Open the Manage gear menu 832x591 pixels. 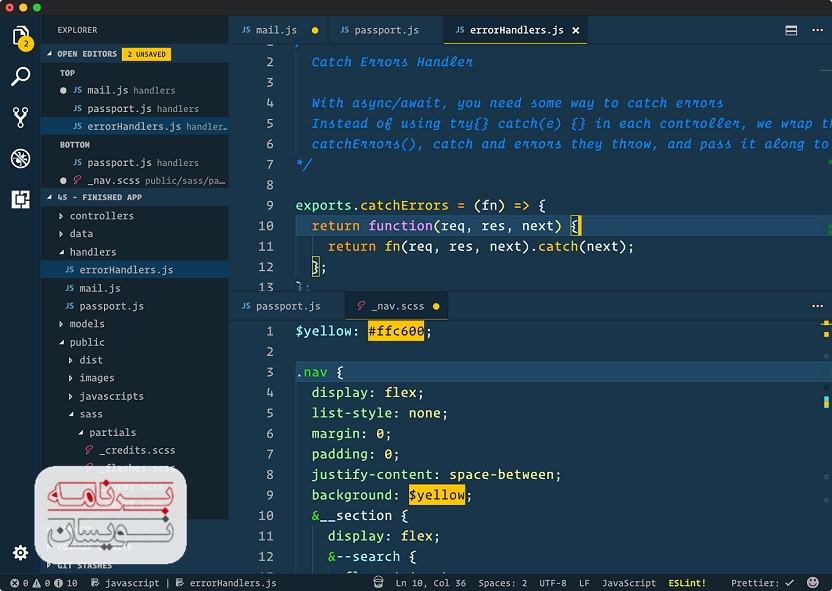[20, 552]
